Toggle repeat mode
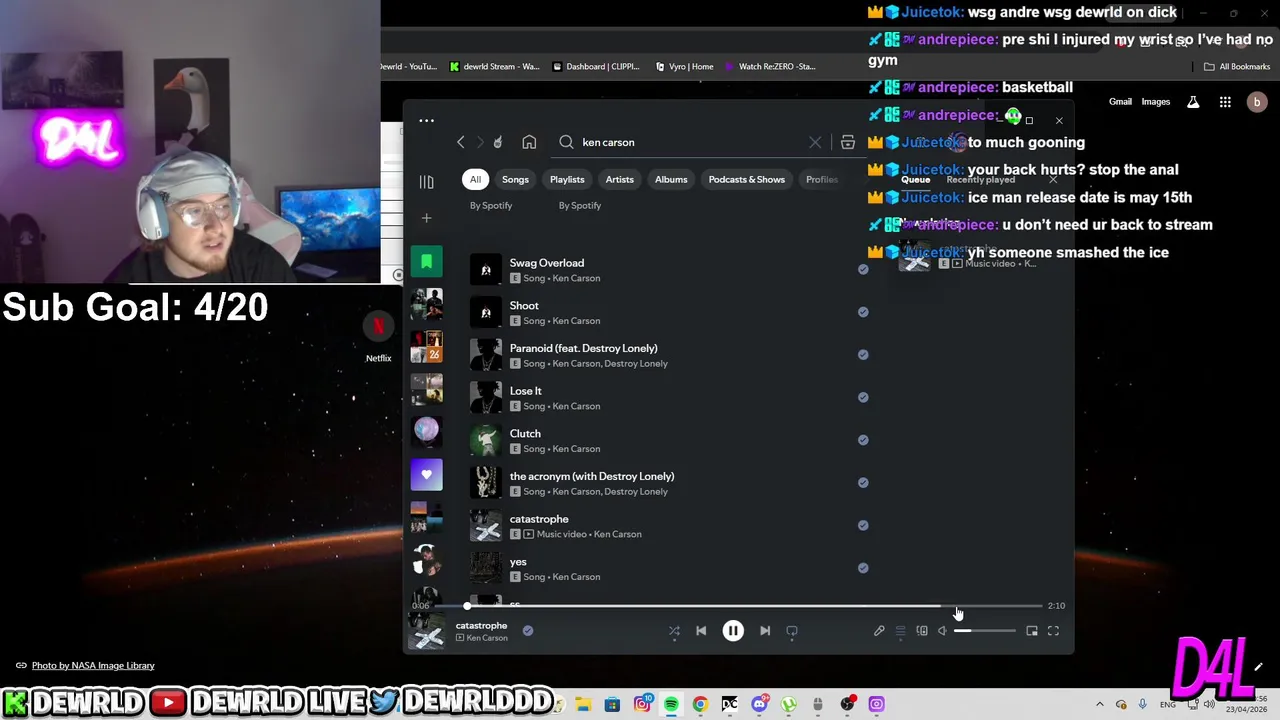The height and width of the screenshot is (720, 1280). pos(792,631)
